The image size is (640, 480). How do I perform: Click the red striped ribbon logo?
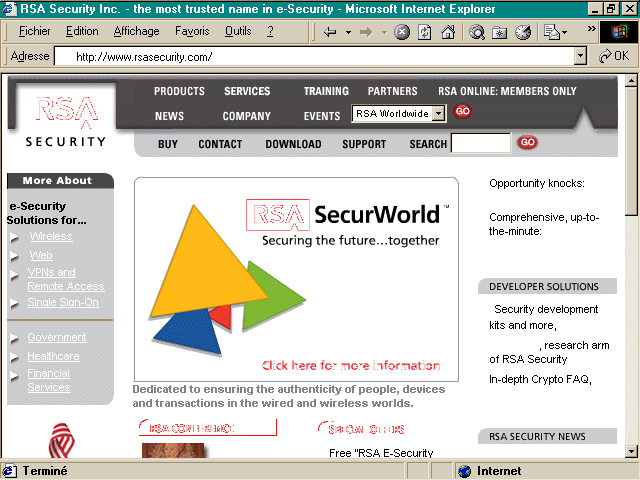[x=61, y=440]
